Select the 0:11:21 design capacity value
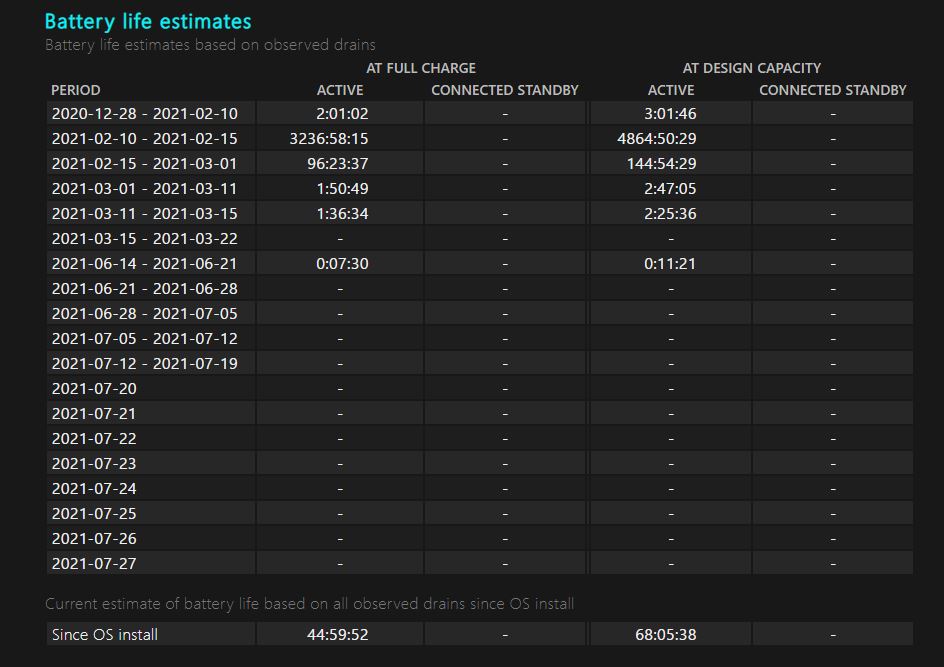The image size is (944, 667). [x=670, y=263]
